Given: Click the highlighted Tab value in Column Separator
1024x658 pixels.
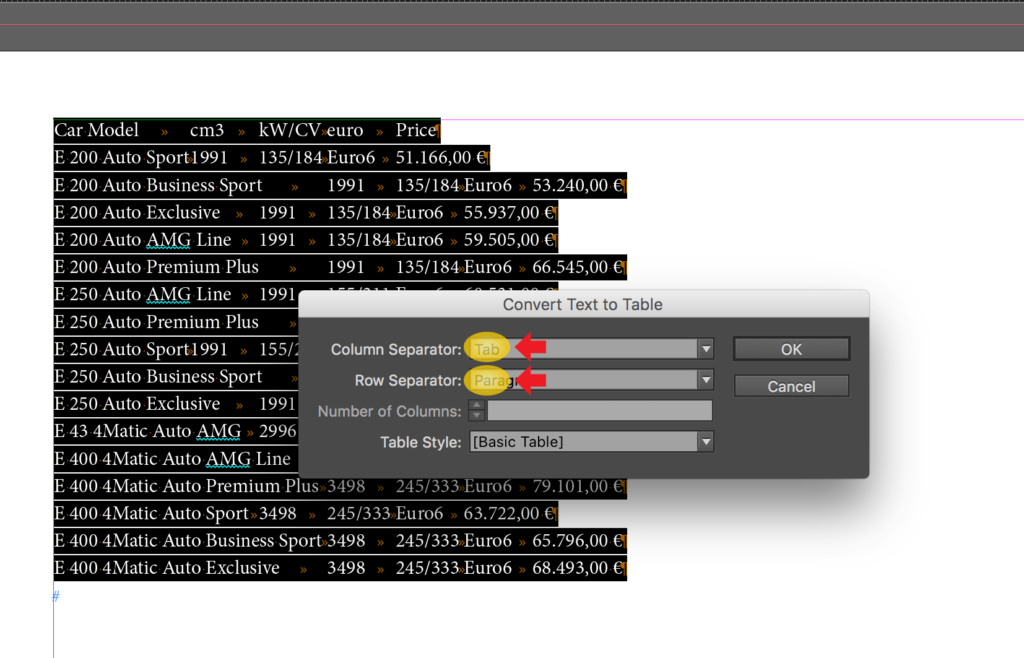Looking at the screenshot, I should (486, 348).
